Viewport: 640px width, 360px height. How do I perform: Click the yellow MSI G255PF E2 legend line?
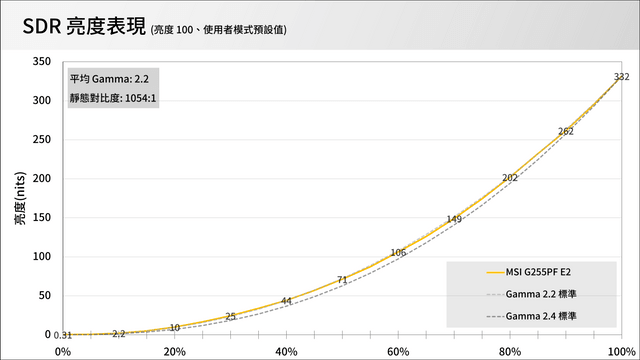(x=495, y=272)
